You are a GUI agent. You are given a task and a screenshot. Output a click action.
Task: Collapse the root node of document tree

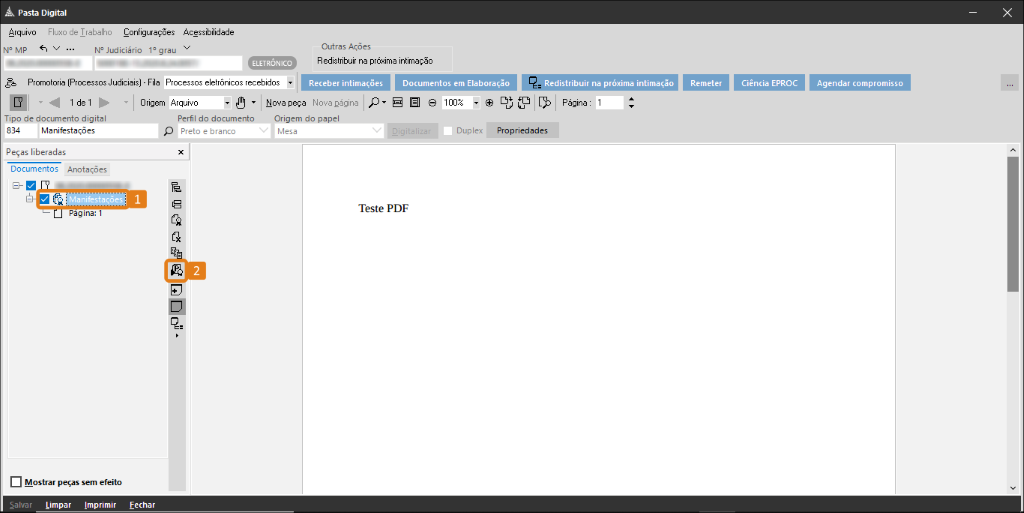[x=17, y=186]
